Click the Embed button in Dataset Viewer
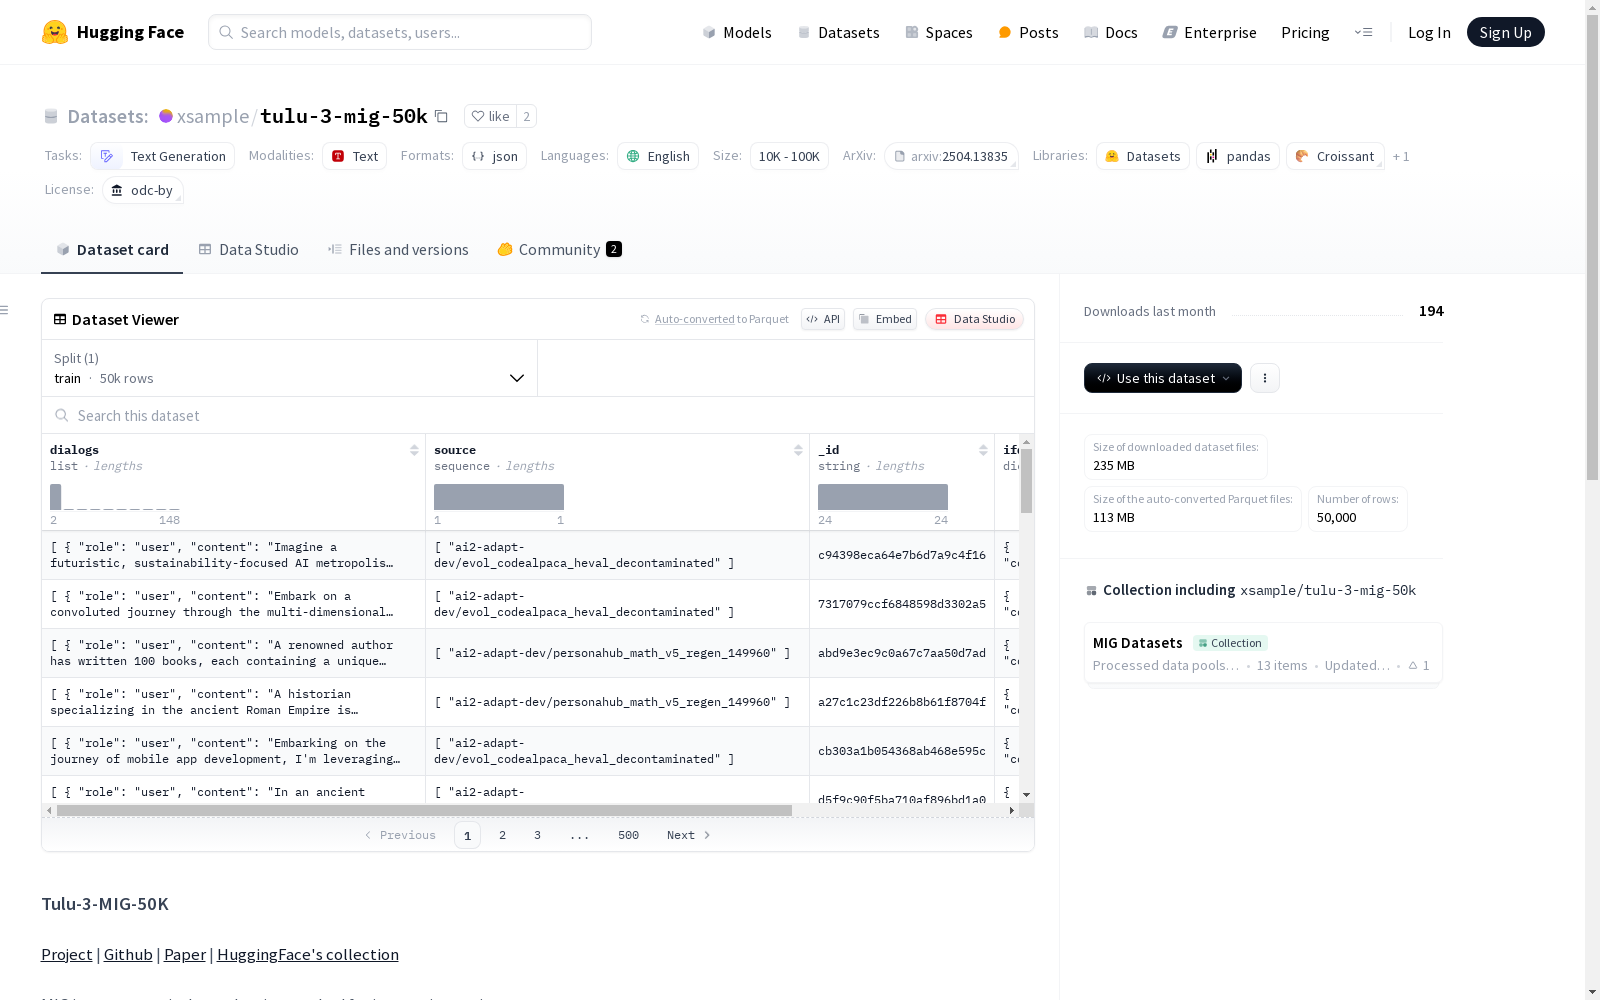The image size is (1600, 1000). coord(885,319)
